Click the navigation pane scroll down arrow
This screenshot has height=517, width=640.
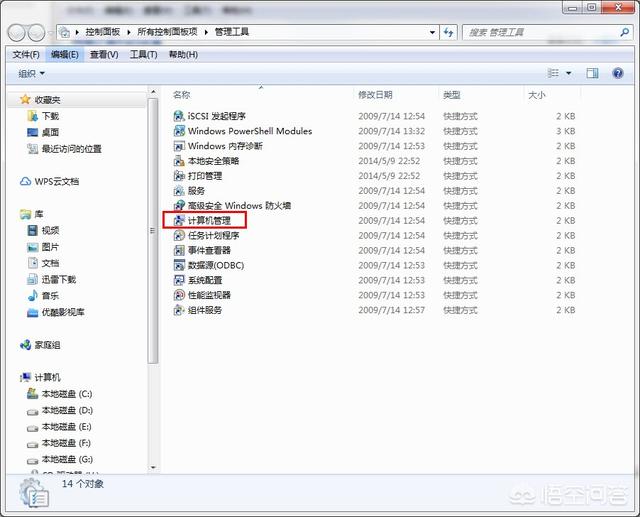click(x=153, y=468)
